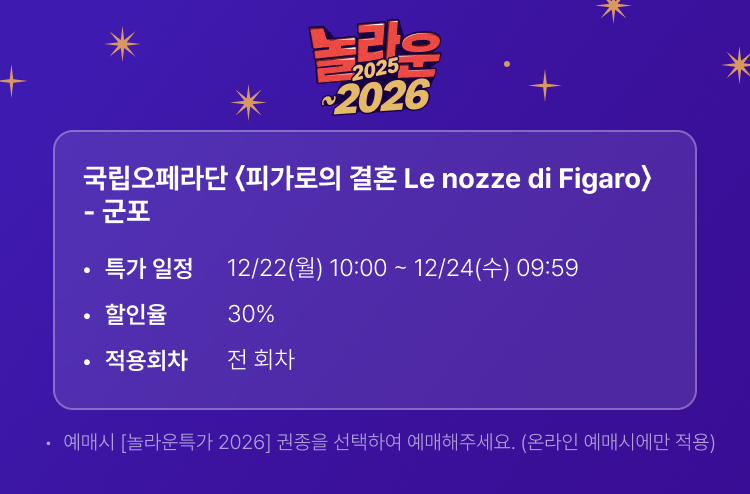
Task: Click the star sparkle left of the logo
Action: (x=122, y=43)
